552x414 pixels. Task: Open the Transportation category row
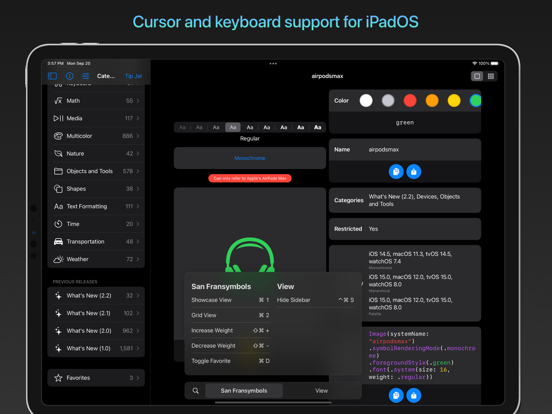pyautogui.click(x=96, y=242)
